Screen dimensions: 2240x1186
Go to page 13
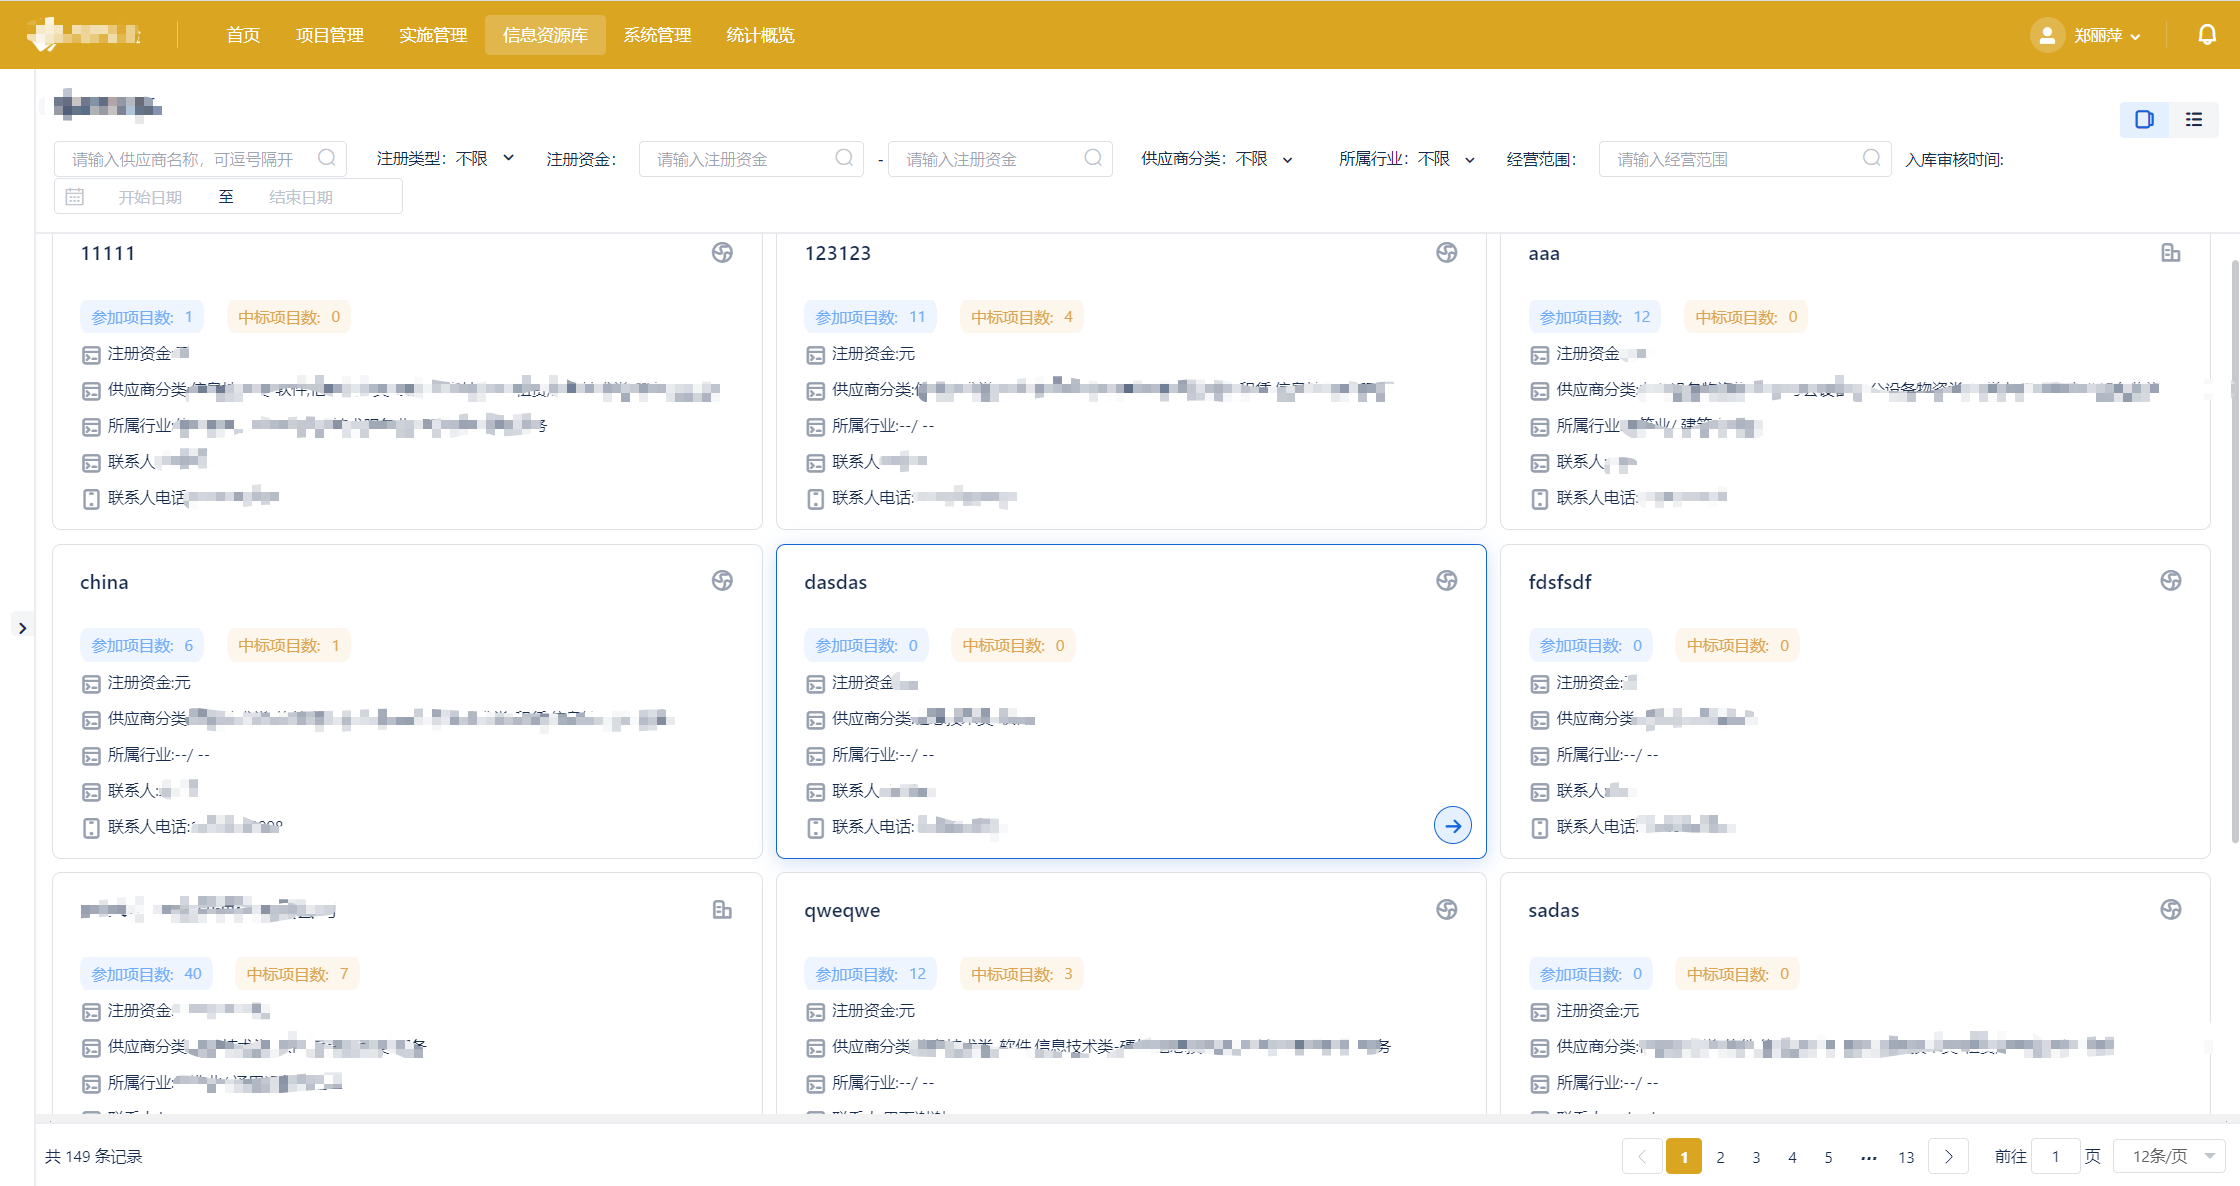(x=1906, y=1157)
